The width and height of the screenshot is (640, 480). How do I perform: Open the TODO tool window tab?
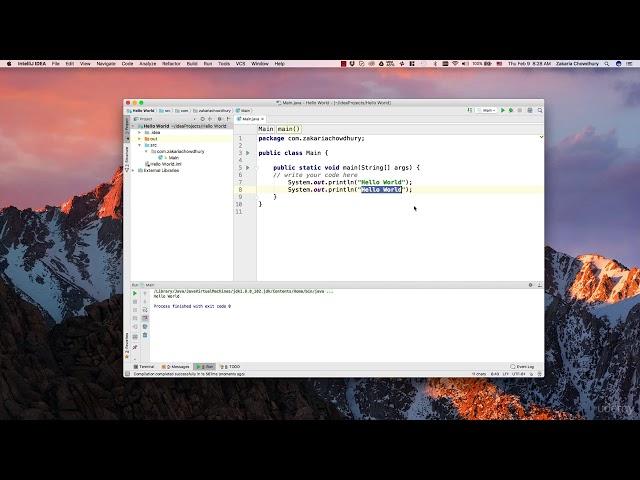(x=230, y=367)
